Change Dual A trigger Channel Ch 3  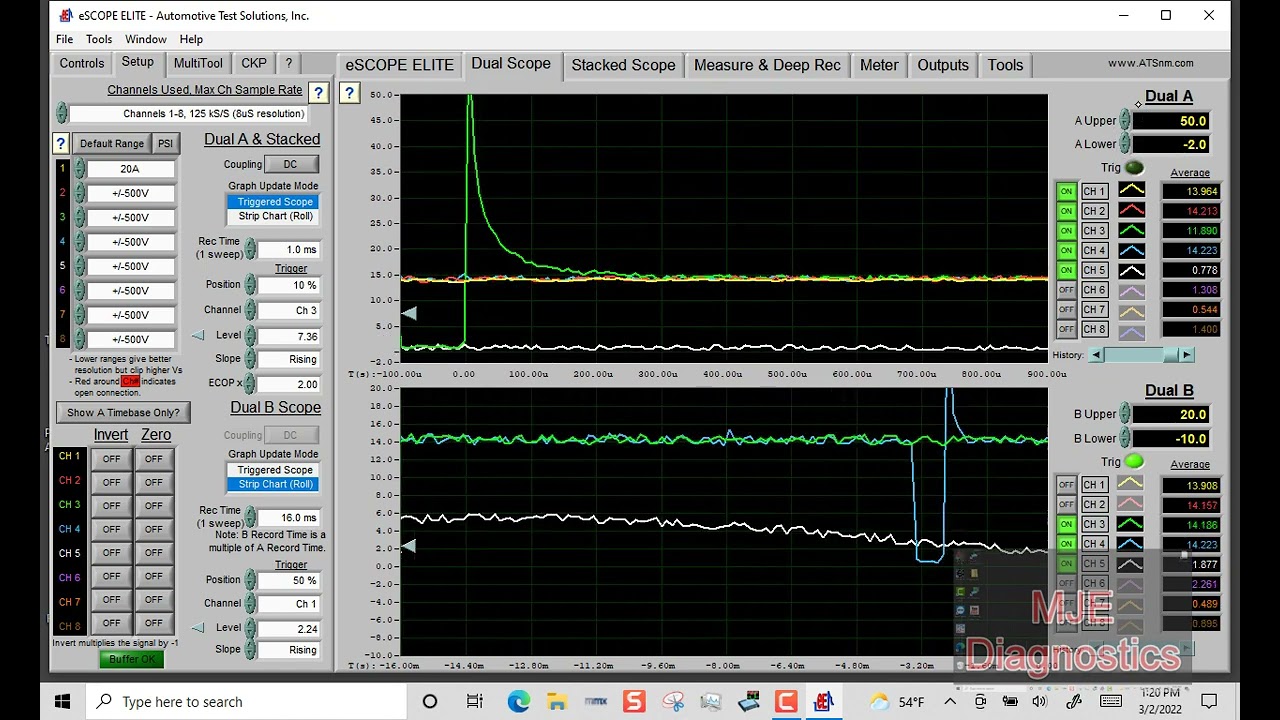(x=288, y=310)
